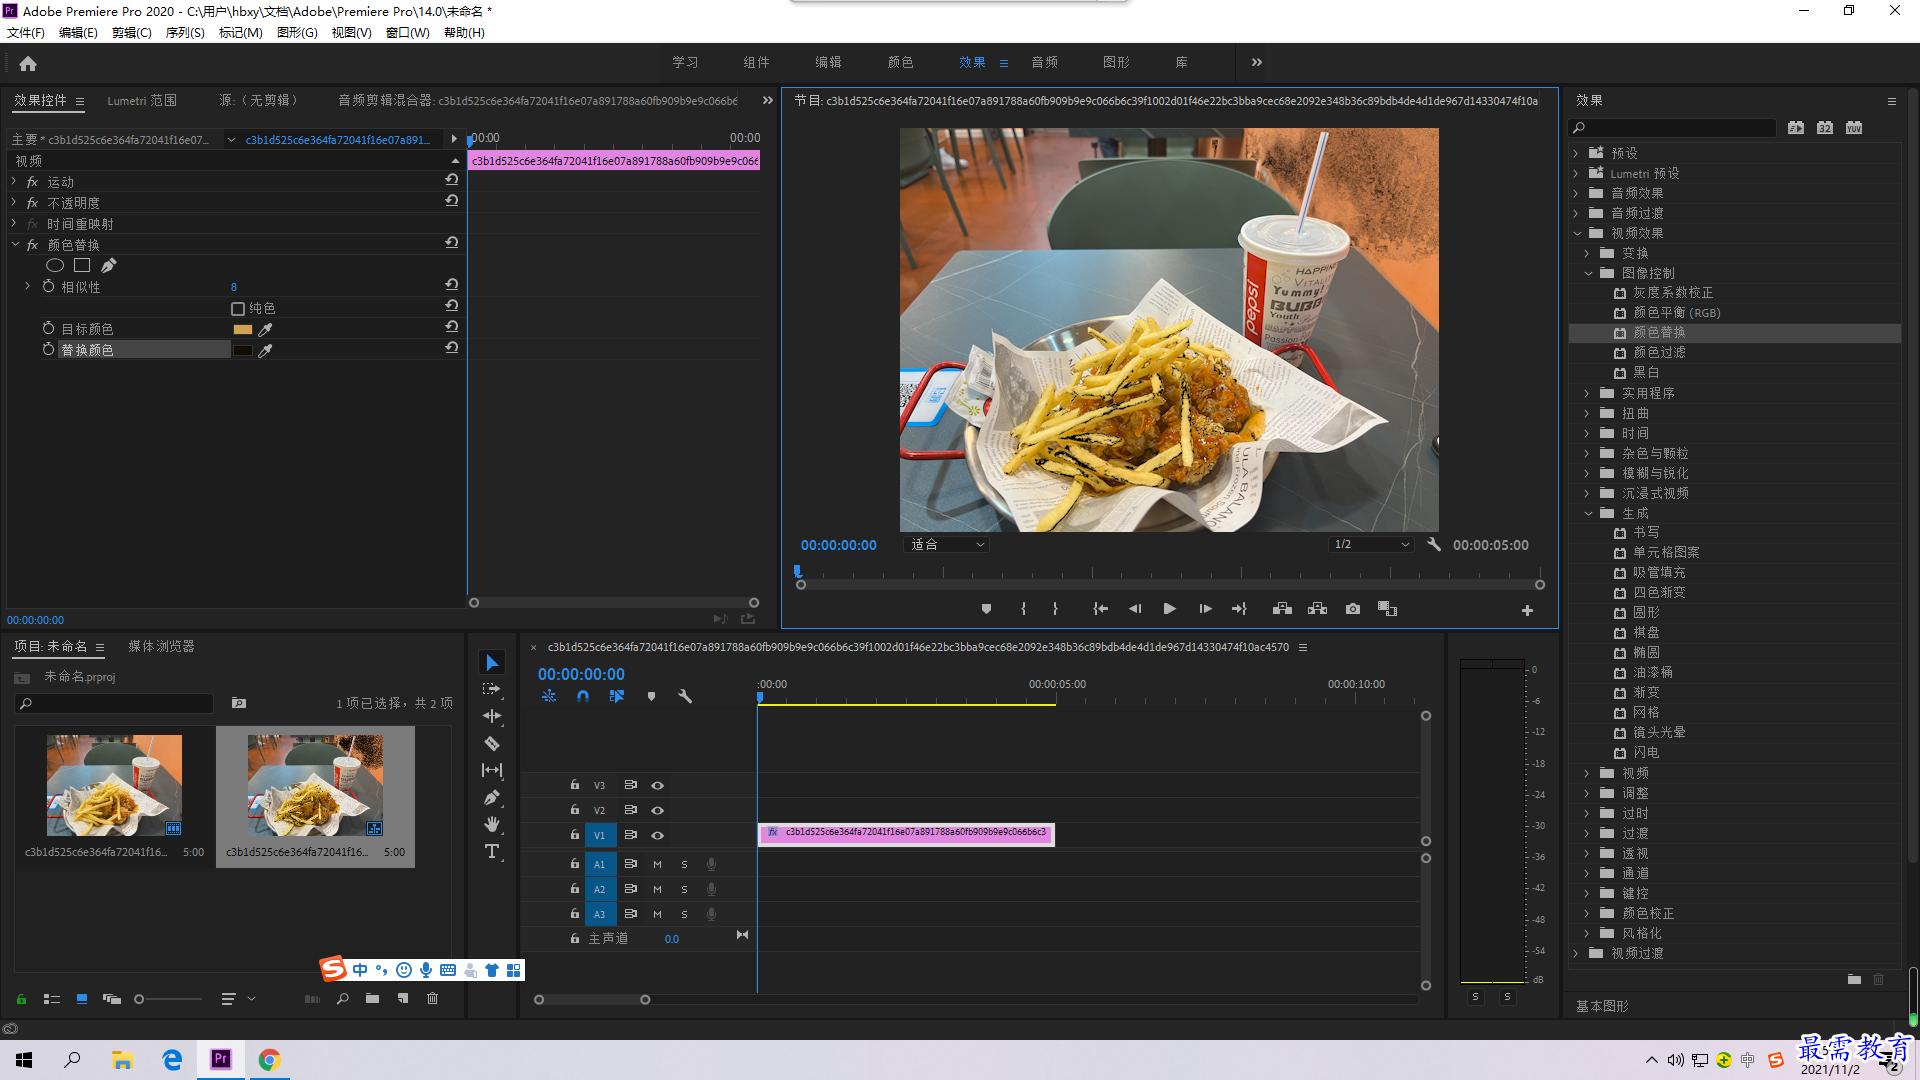The image size is (1920, 1080).
Task: Enable the 纯色 checkbox
Action: 238,308
